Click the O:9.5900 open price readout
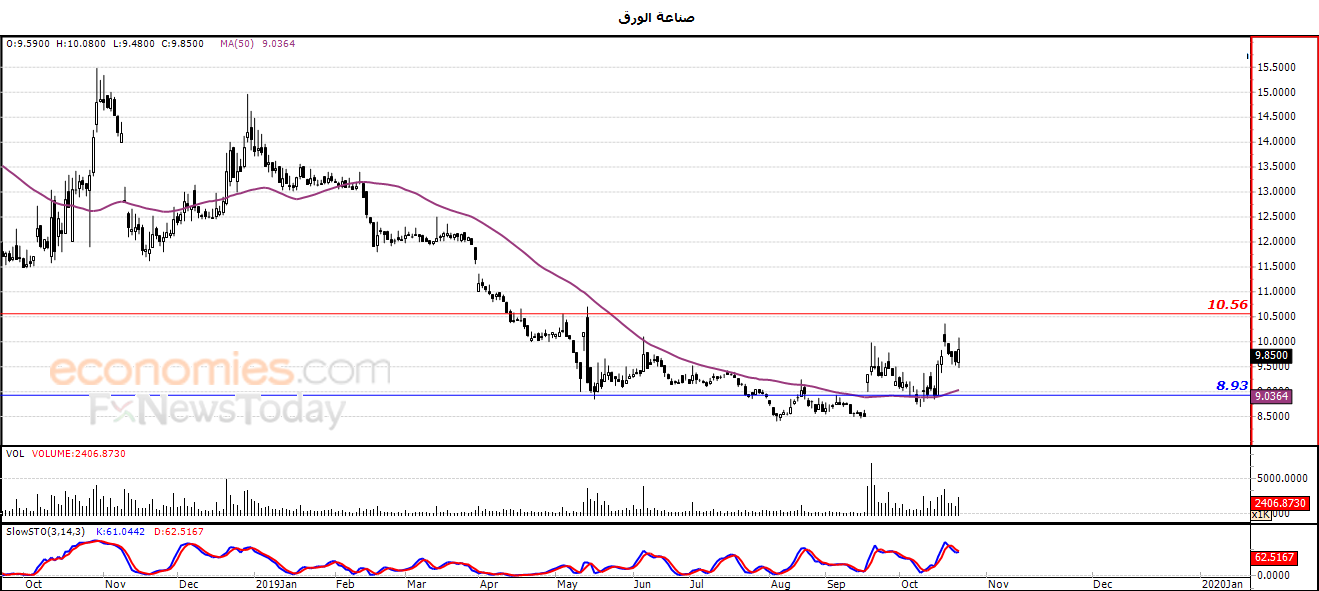Image resolution: width=1319 pixels, height=591 pixels. 28,43
